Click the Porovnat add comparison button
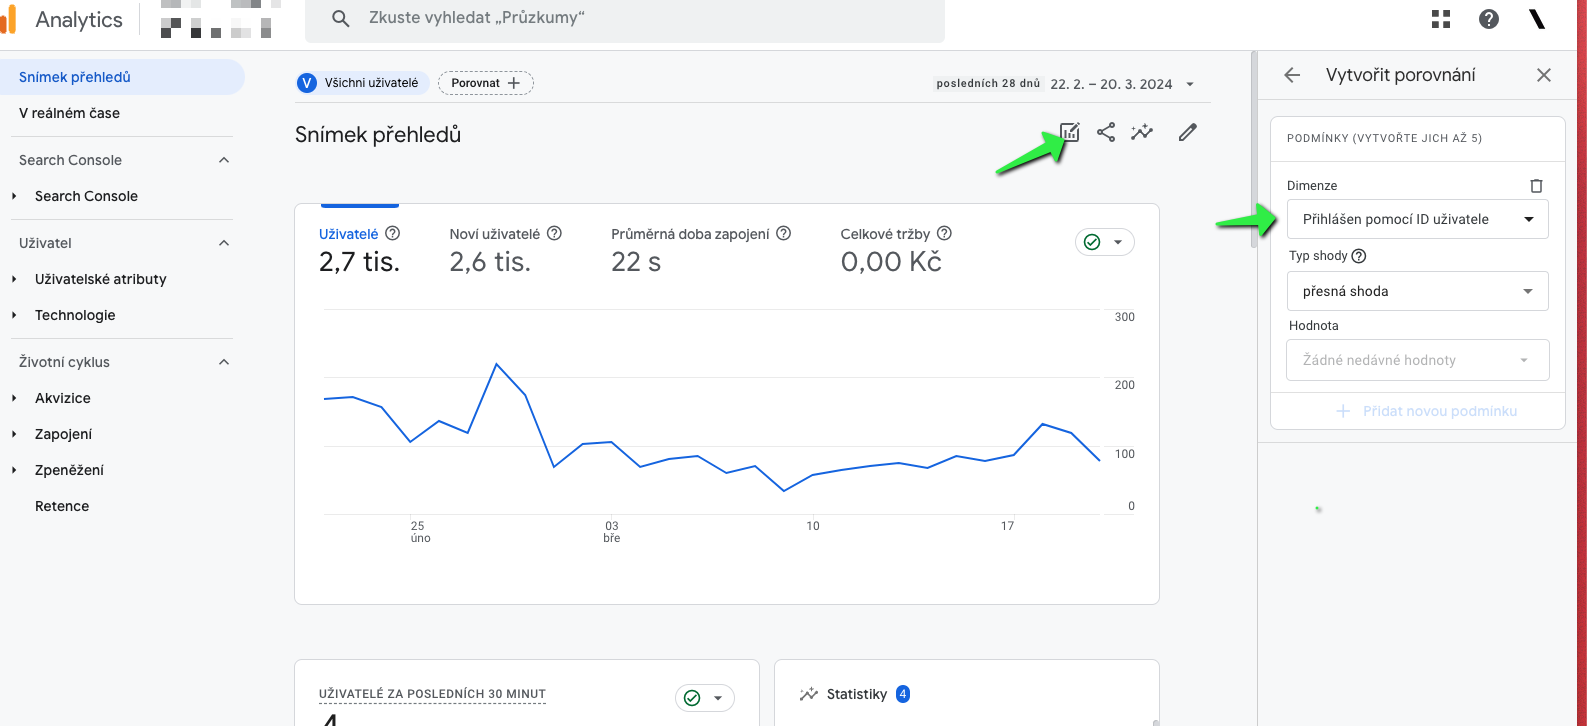This screenshot has width=1587, height=726. click(x=486, y=83)
